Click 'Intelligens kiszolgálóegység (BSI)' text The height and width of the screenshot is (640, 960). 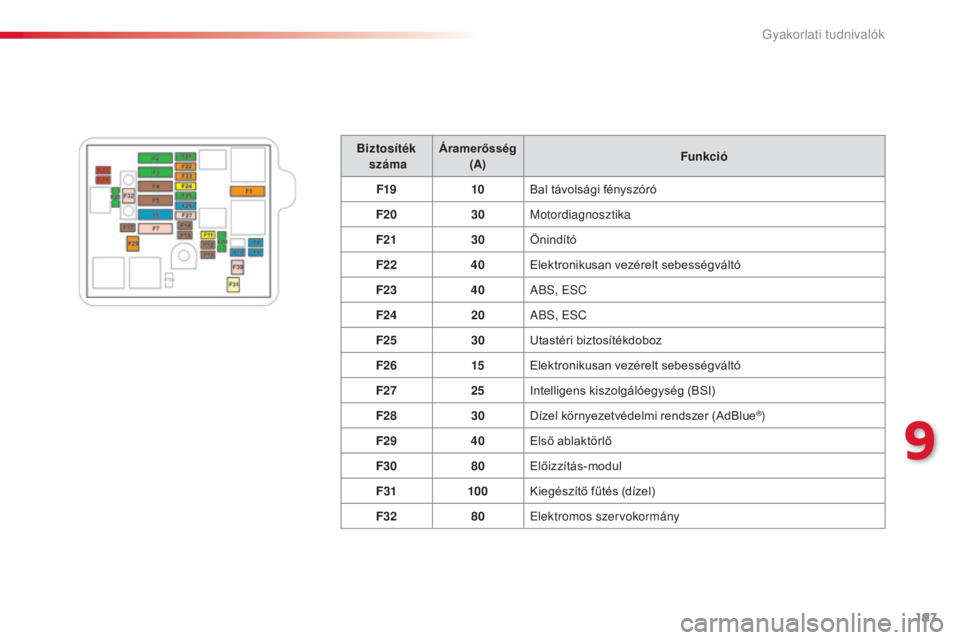click(623, 390)
